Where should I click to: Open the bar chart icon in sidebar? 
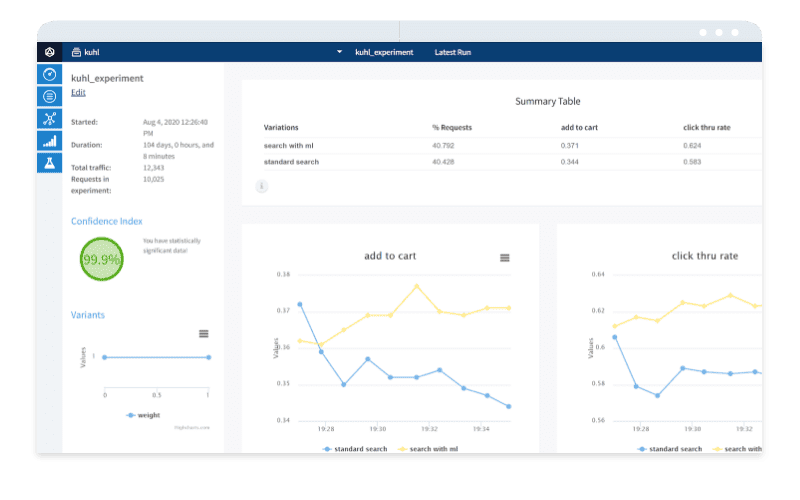[x=49, y=140]
